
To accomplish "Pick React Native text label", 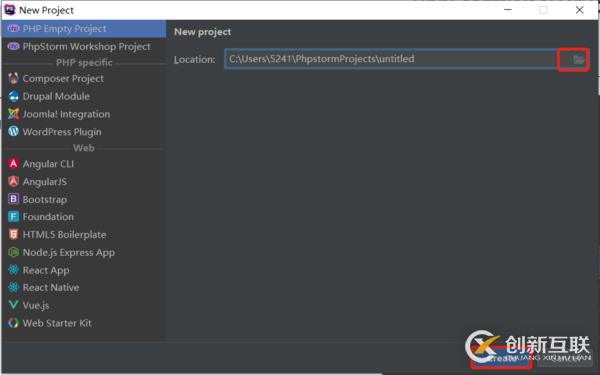I will tap(51, 287).
